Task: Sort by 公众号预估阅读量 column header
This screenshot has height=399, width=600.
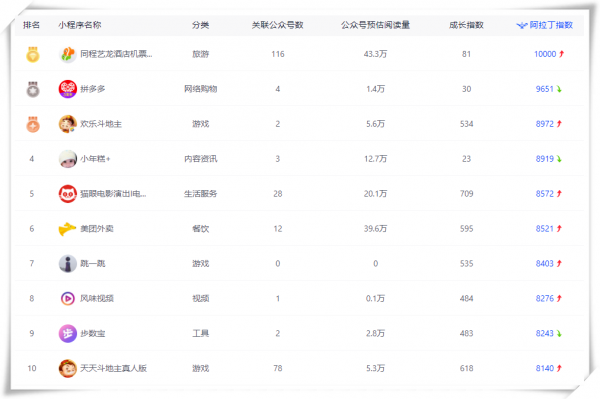Action: click(375, 25)
